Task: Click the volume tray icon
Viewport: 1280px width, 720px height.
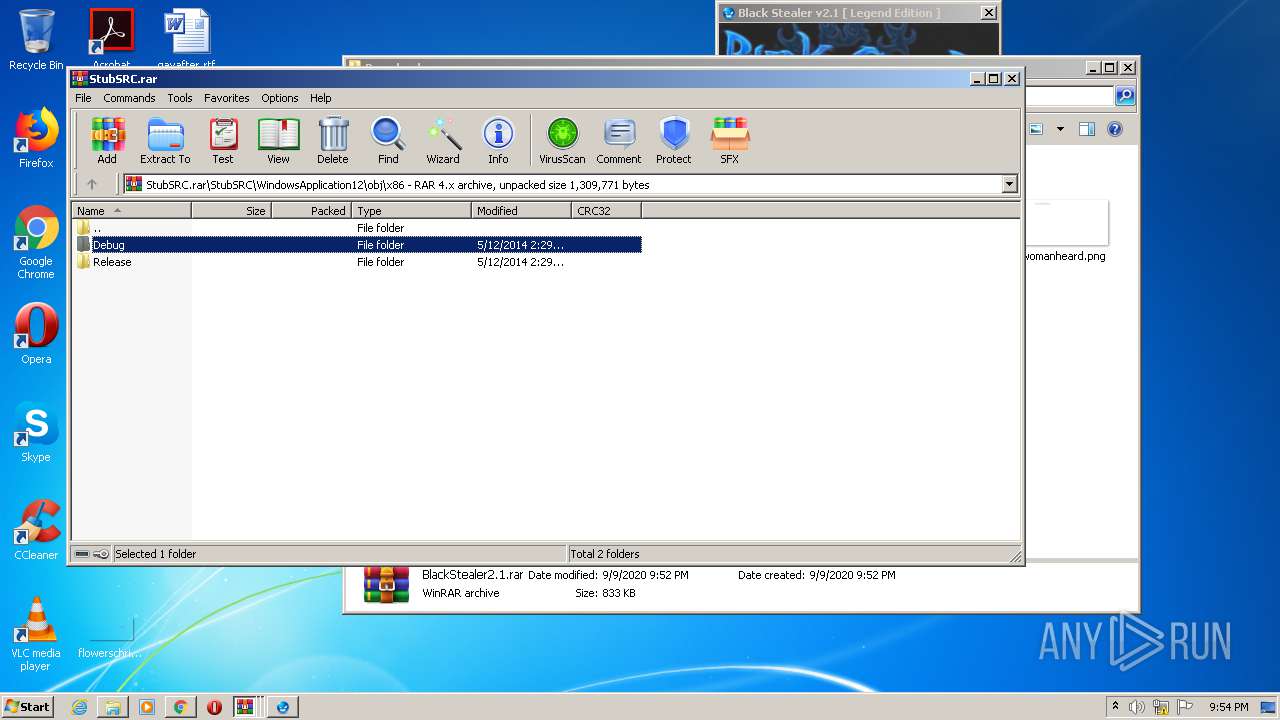Action: click(1136, 707)
